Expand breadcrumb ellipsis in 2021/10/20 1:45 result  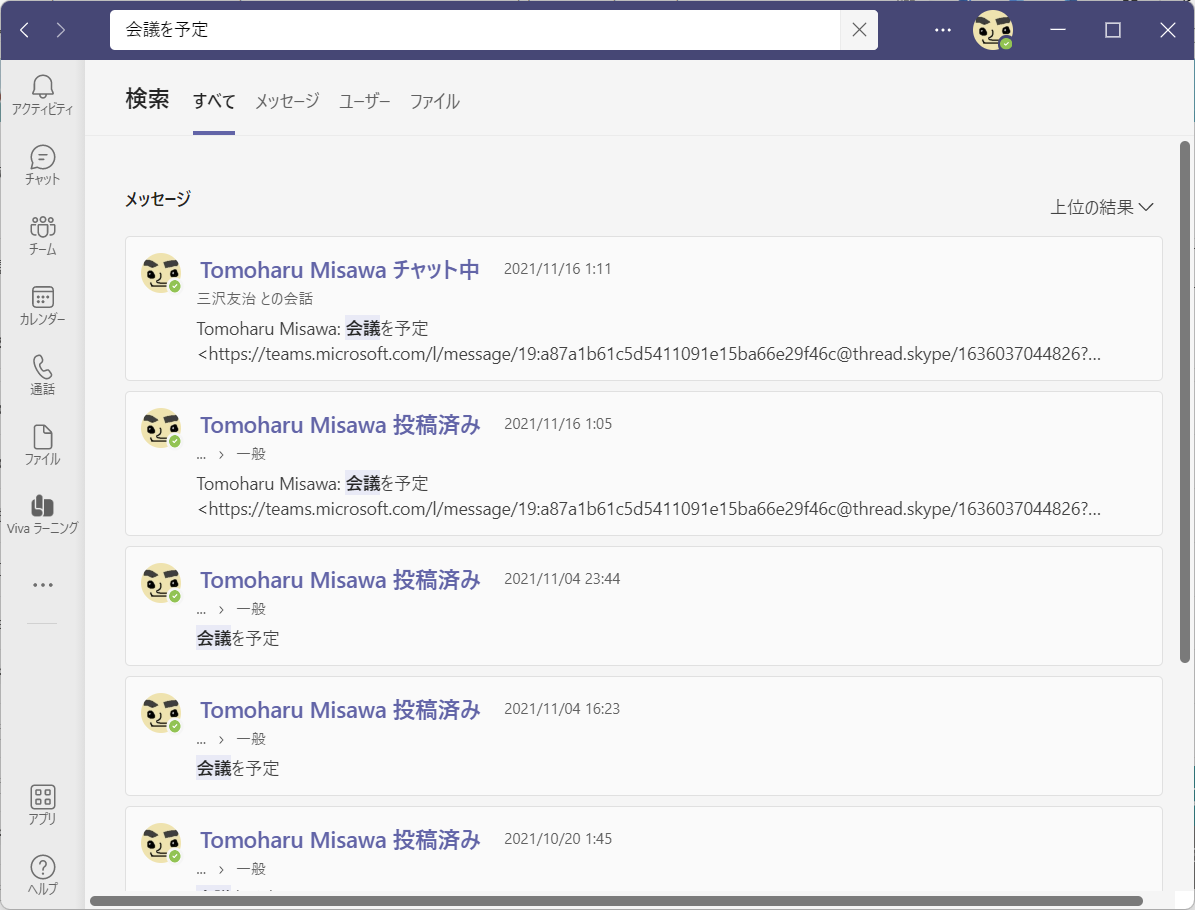click(201, 870)
